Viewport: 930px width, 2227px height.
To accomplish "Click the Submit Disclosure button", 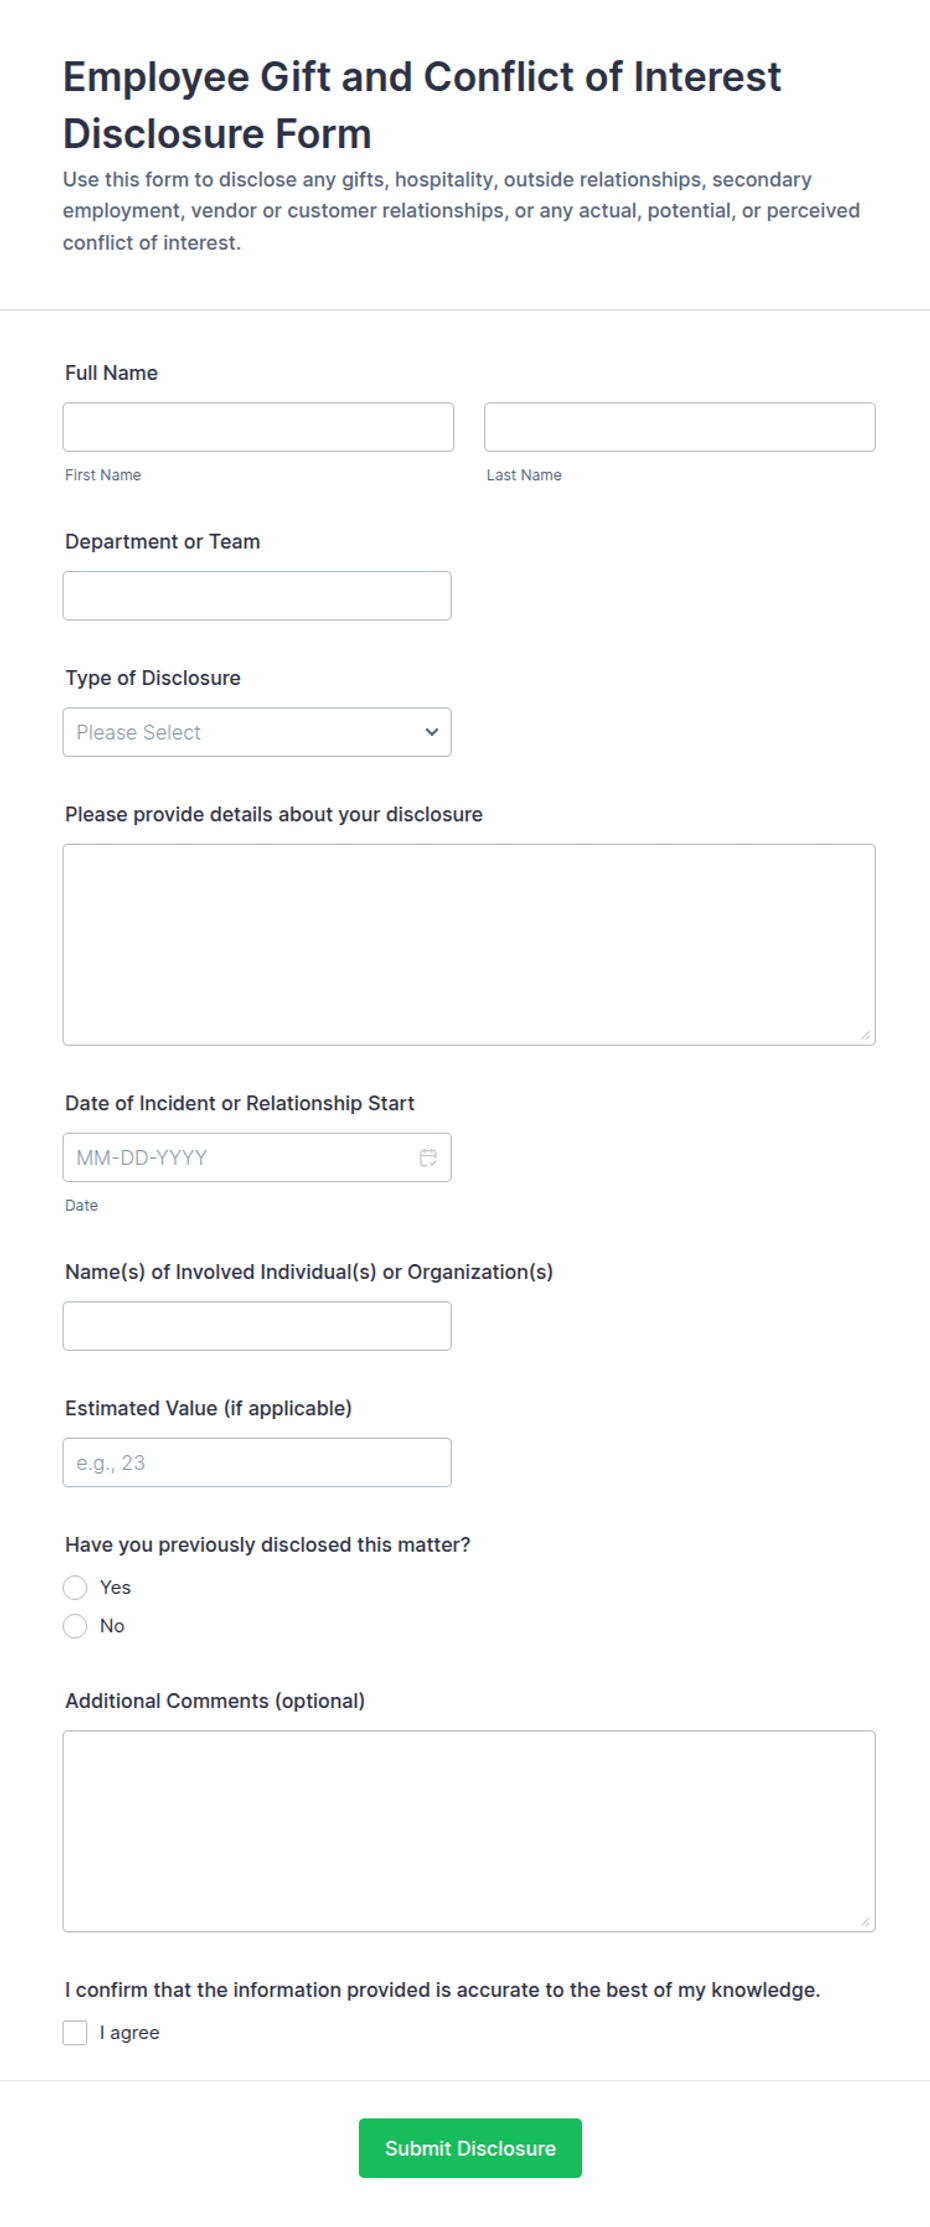I will 470,2148.
